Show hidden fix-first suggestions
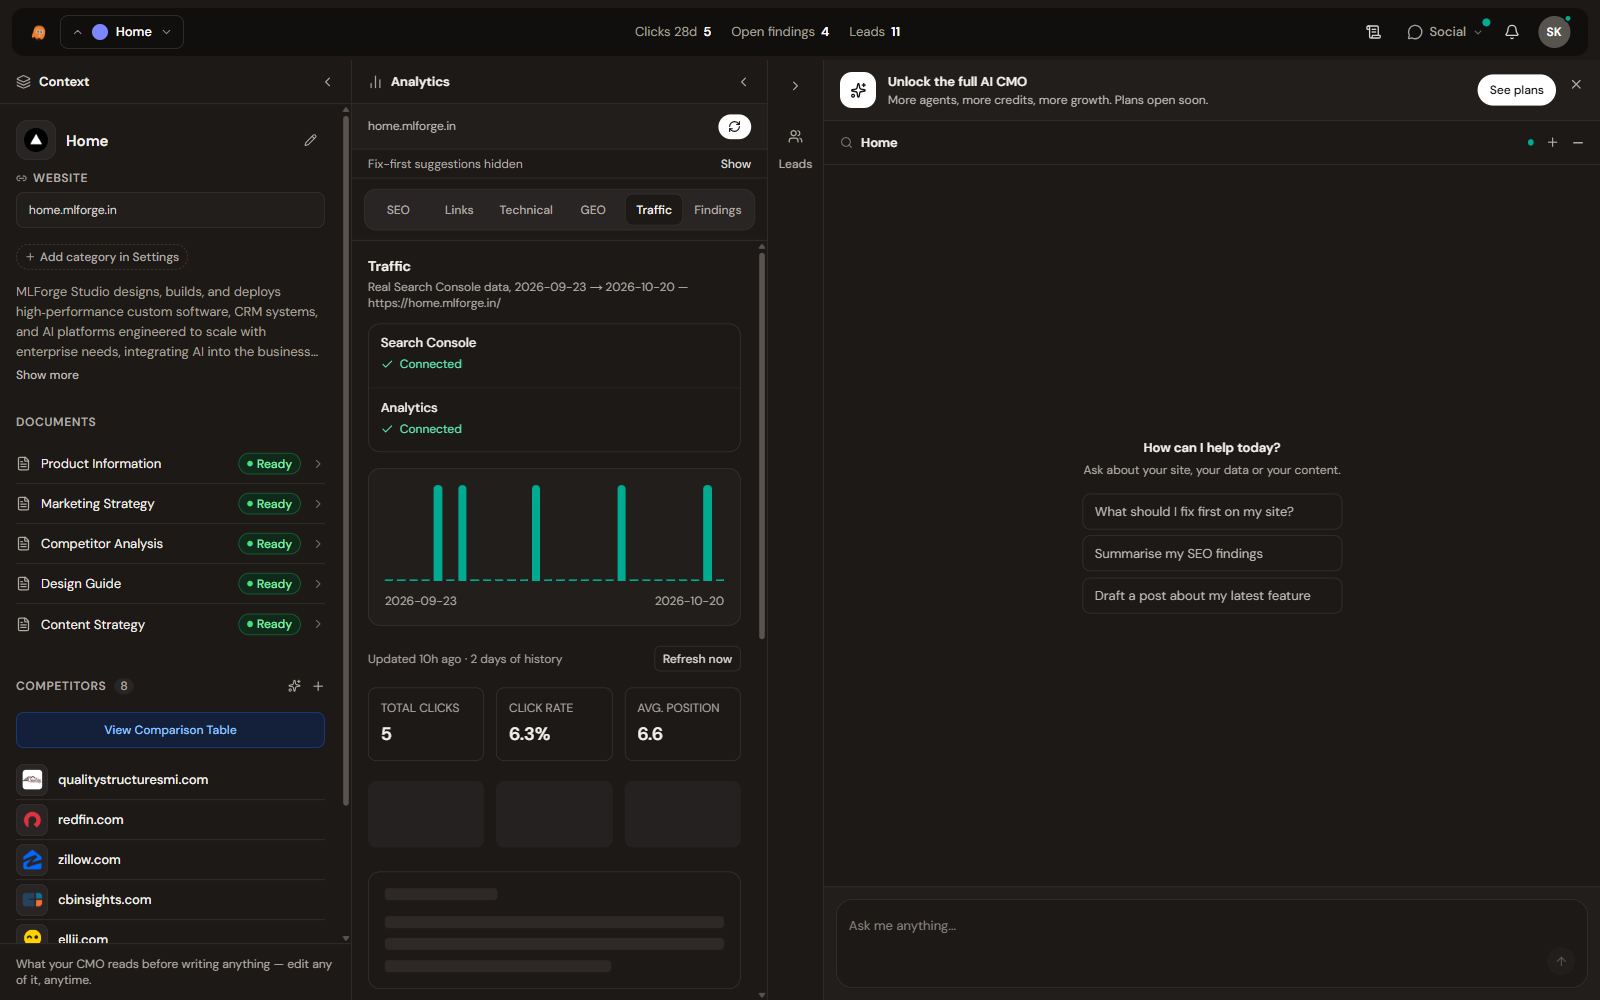 point(735,164)
